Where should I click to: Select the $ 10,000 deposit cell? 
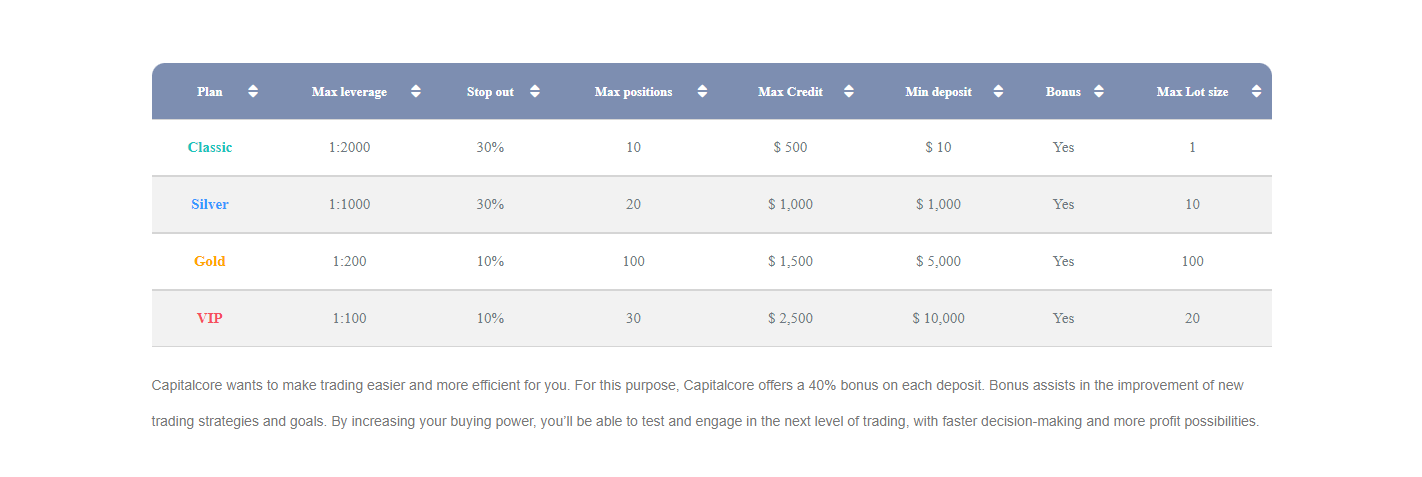pos(938,318)
